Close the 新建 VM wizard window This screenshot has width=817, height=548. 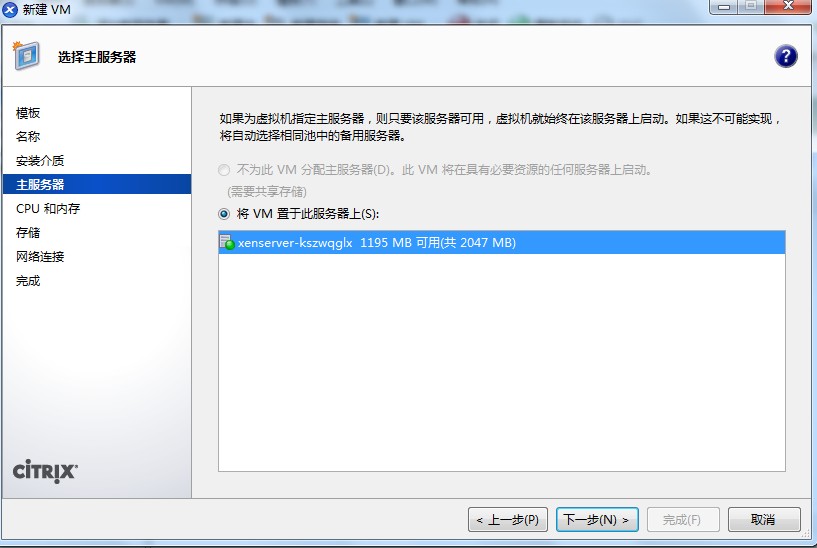[788, 6]
